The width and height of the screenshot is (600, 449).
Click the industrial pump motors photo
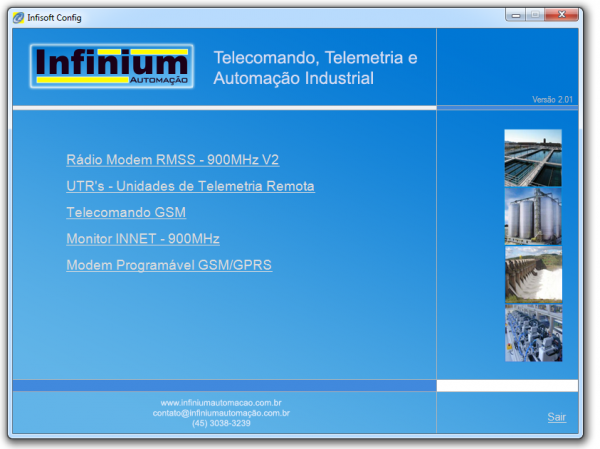533,332
